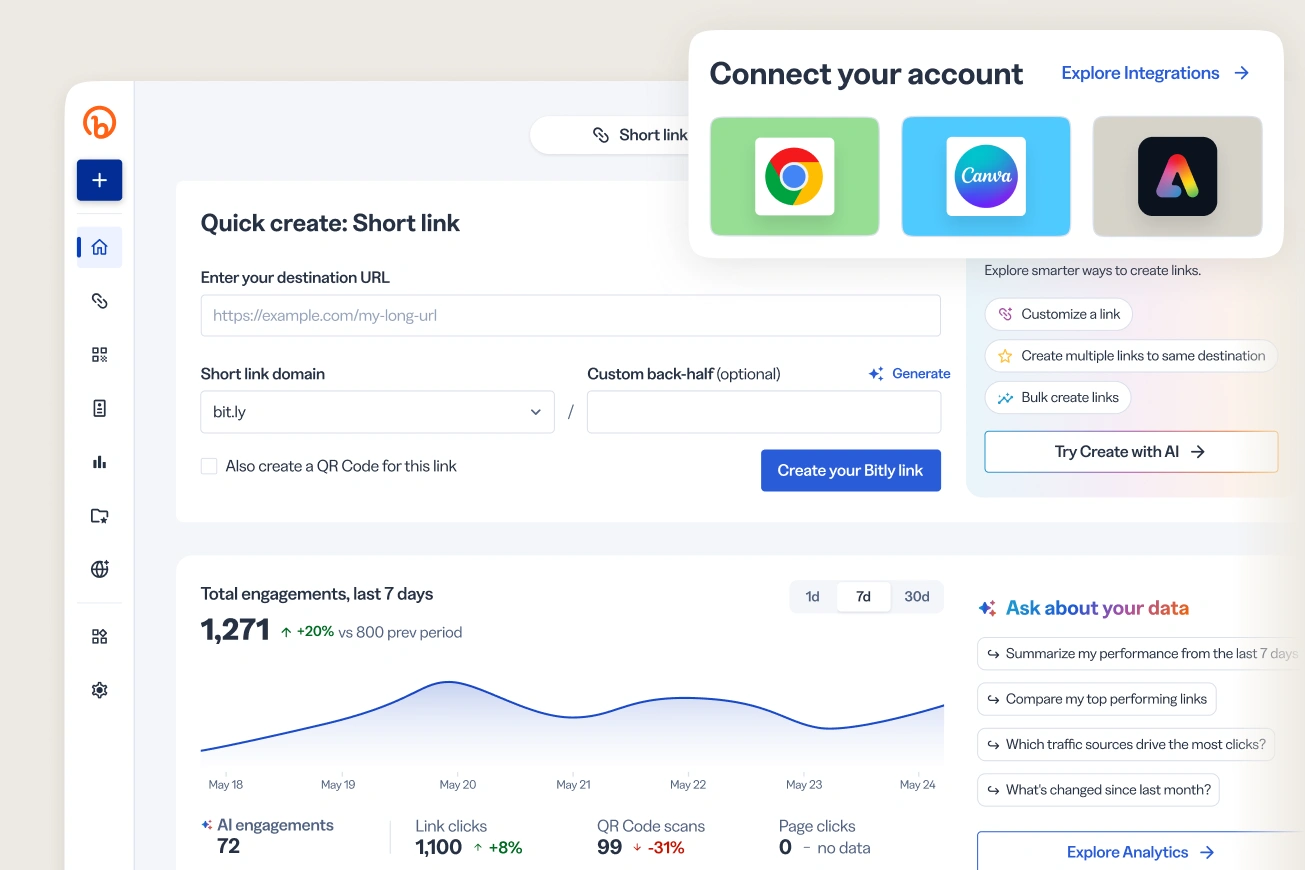Open QR Codes from the sidebar
This screenshot has width=1305, height=870.
click(99, 354)
